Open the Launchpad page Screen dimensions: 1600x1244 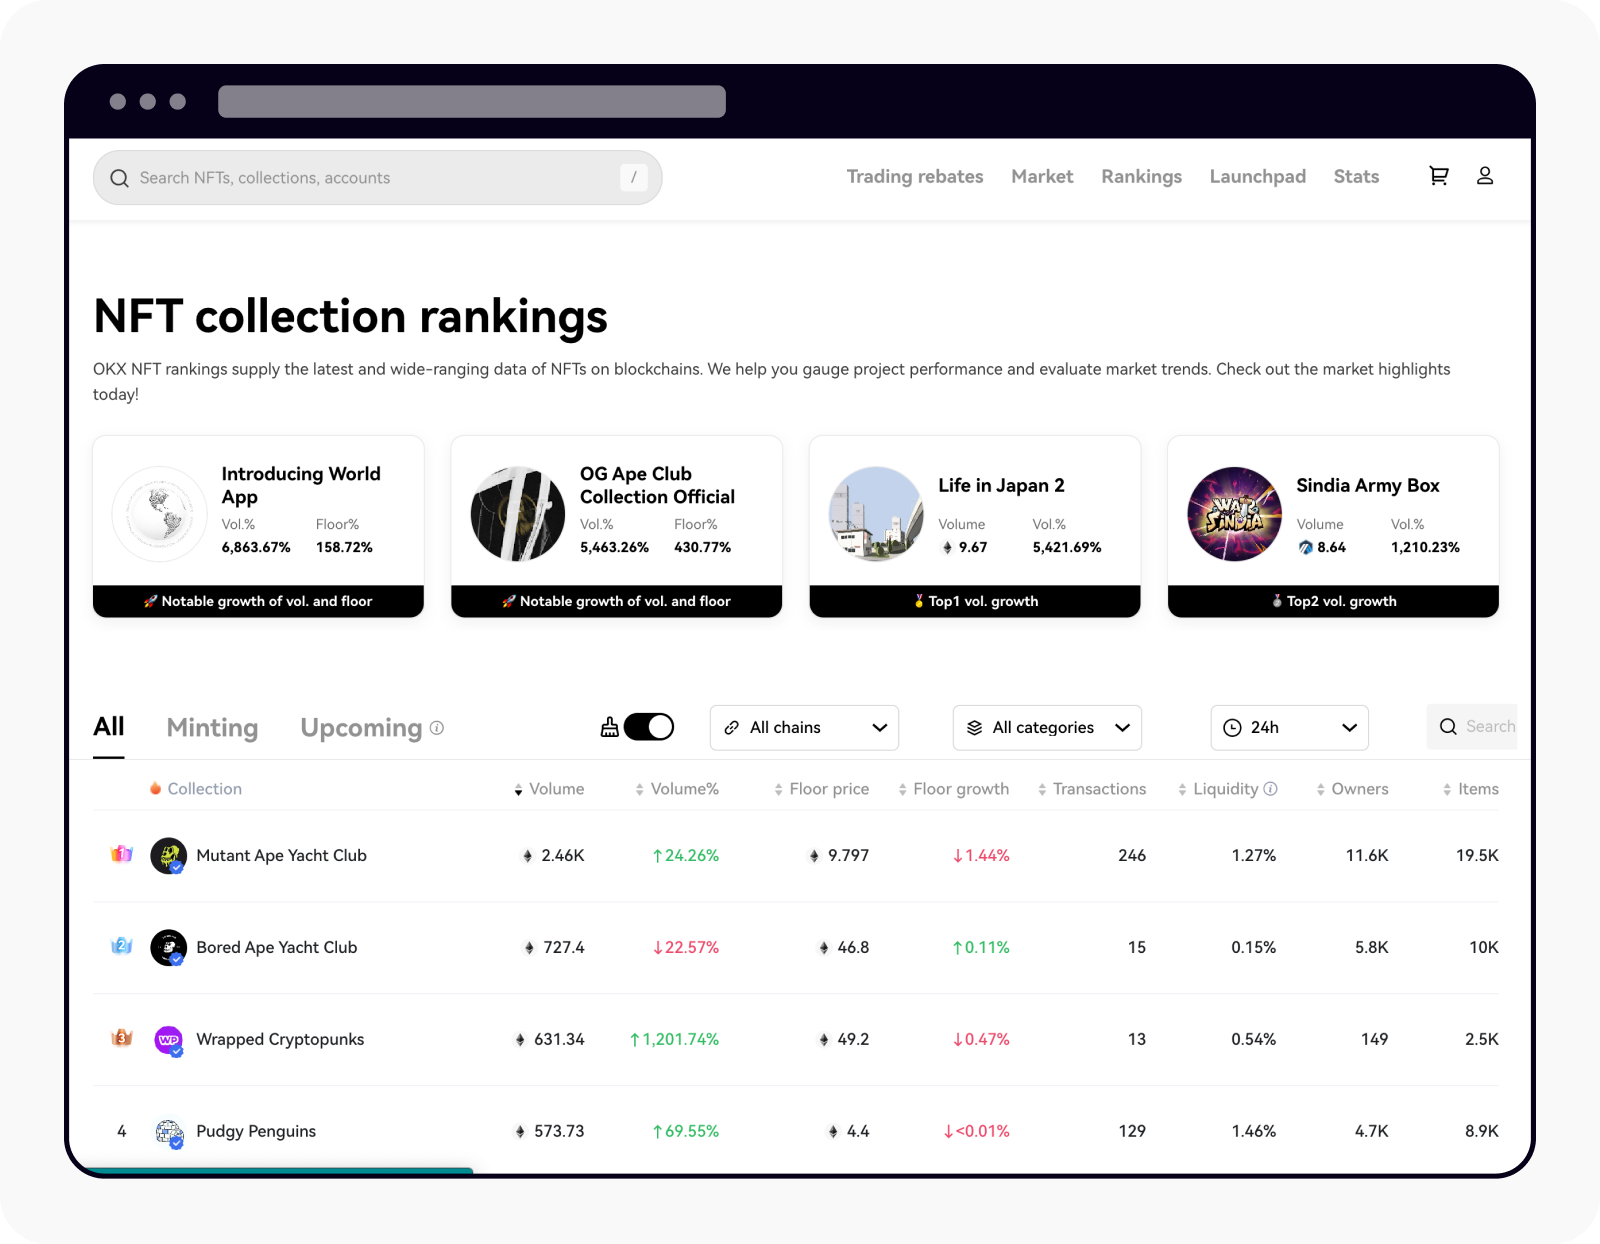(x=1257, y=176)
